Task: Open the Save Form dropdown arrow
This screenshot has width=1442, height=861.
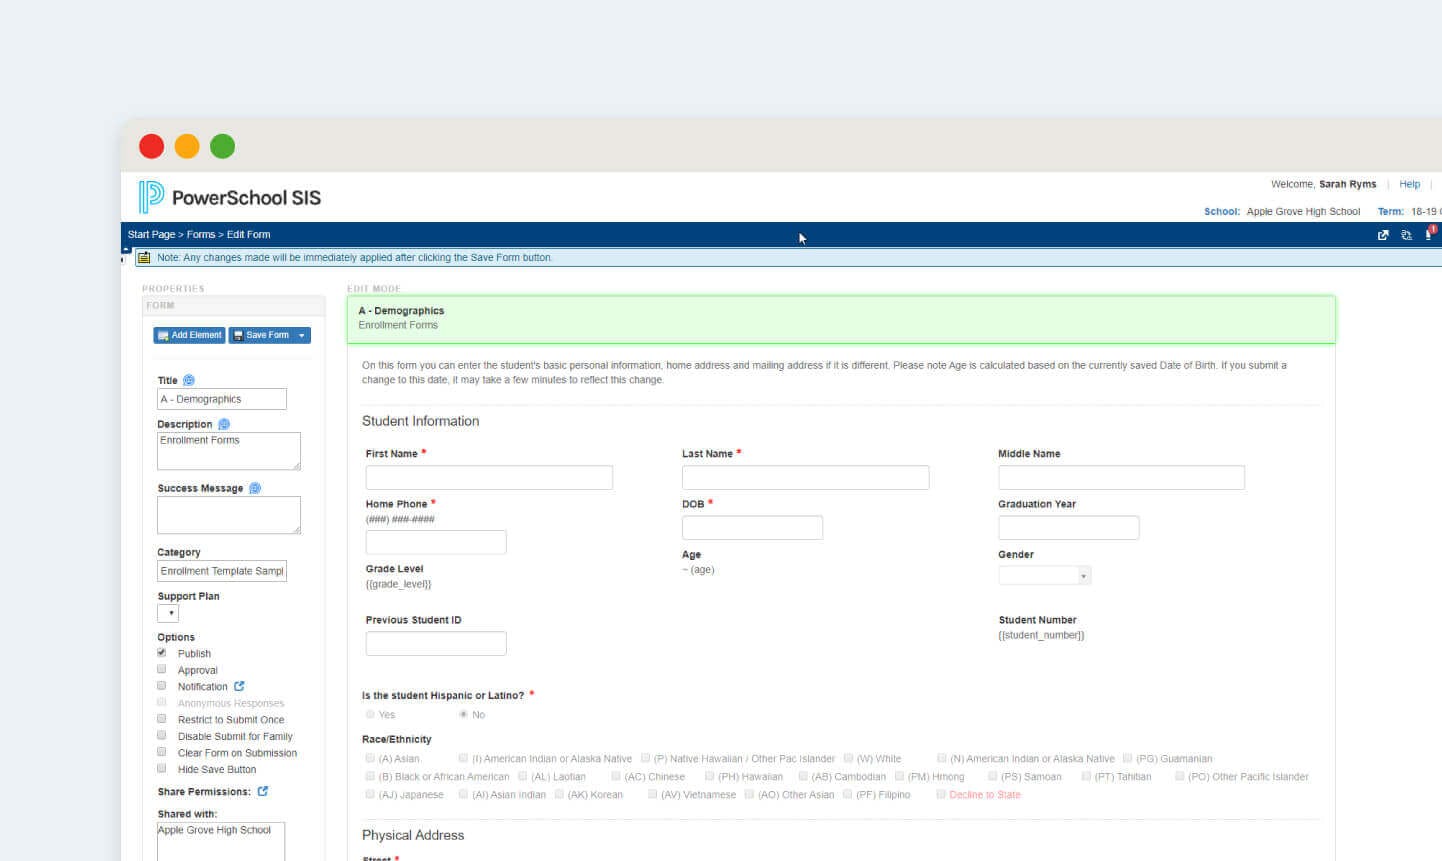Action: click(300, 335)
